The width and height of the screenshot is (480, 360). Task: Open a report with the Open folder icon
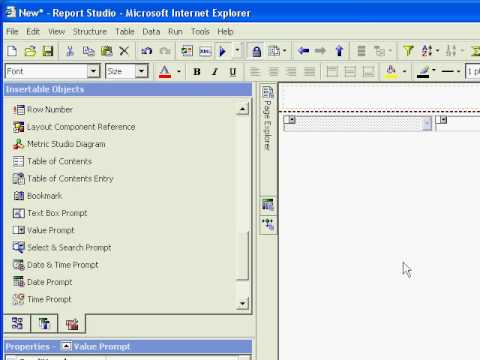[x=30, y=51]
